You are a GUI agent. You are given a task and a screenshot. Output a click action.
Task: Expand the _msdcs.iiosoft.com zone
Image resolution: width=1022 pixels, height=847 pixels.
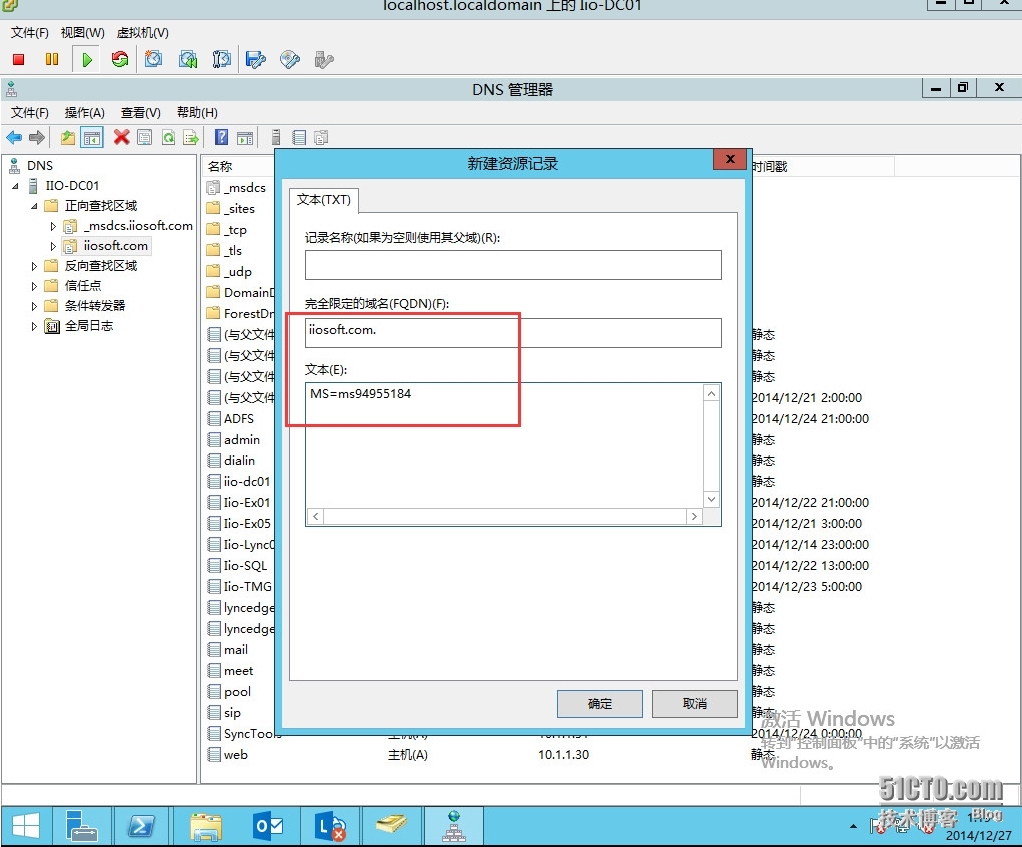pos(53,226)
